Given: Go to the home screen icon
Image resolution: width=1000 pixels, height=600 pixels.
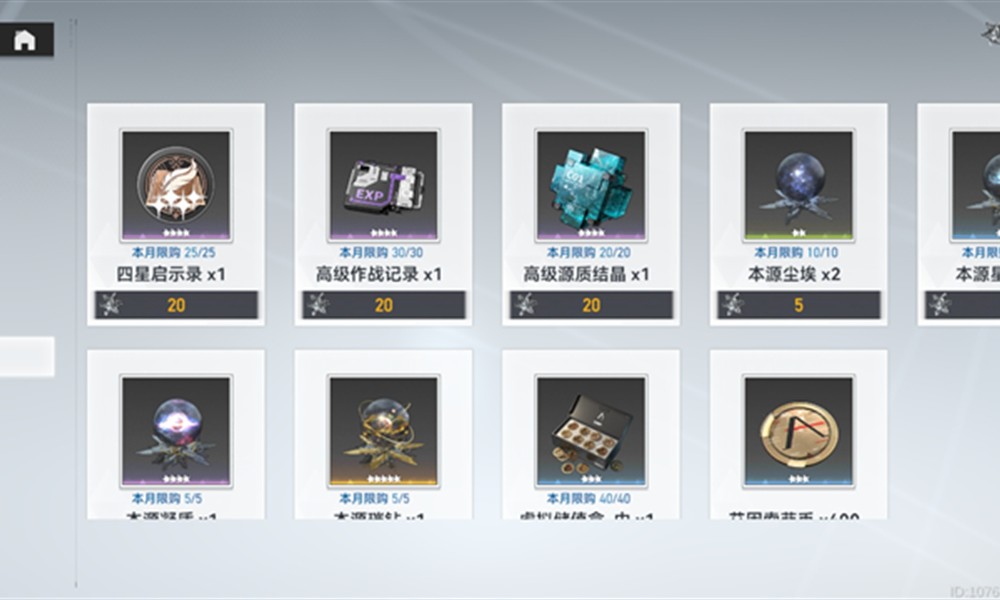Looking at the screenshot, I should click(25, 40).
